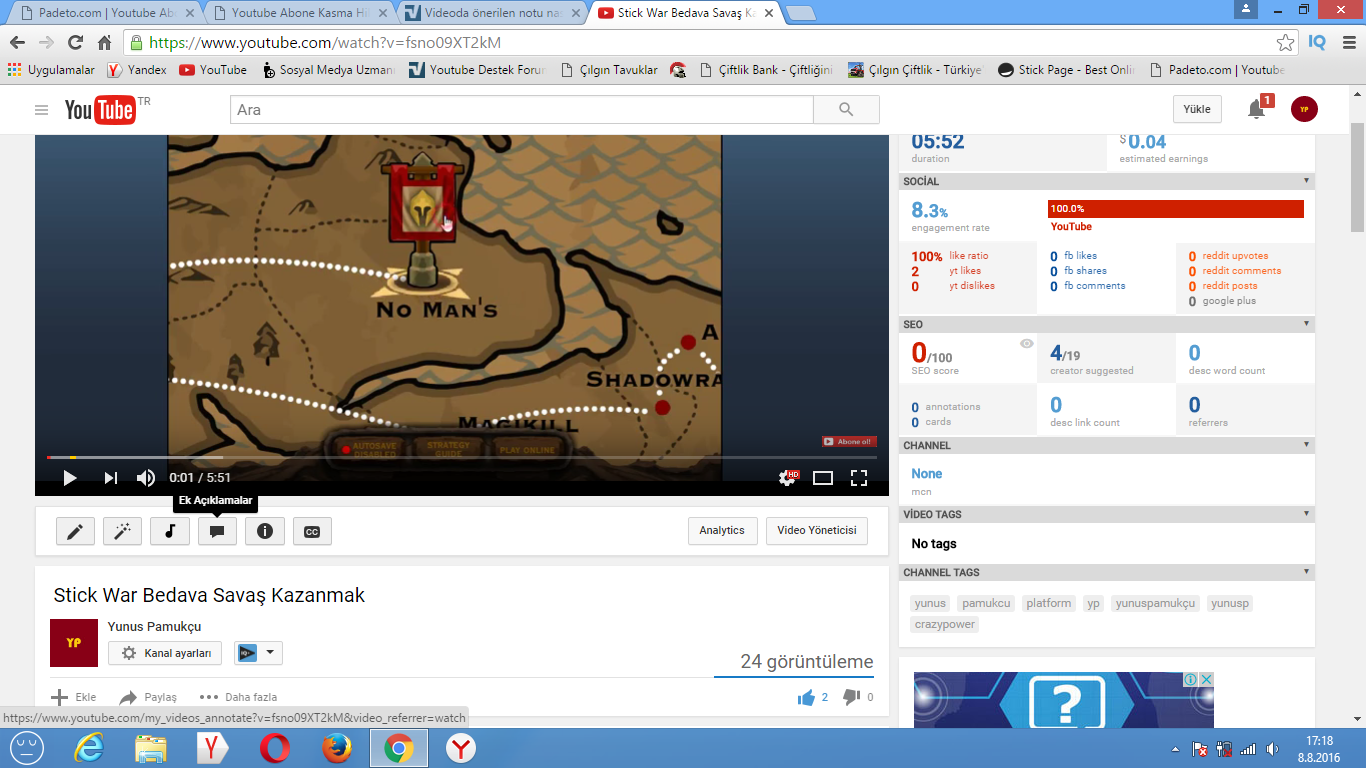Open the Chrome home page button

pos(104,43)
